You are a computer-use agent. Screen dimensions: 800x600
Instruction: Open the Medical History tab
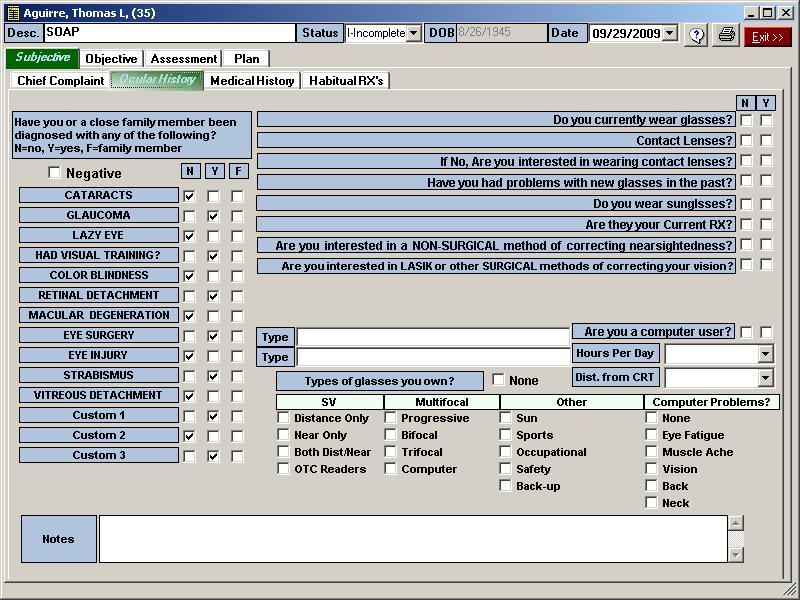(x=252, y=81)
